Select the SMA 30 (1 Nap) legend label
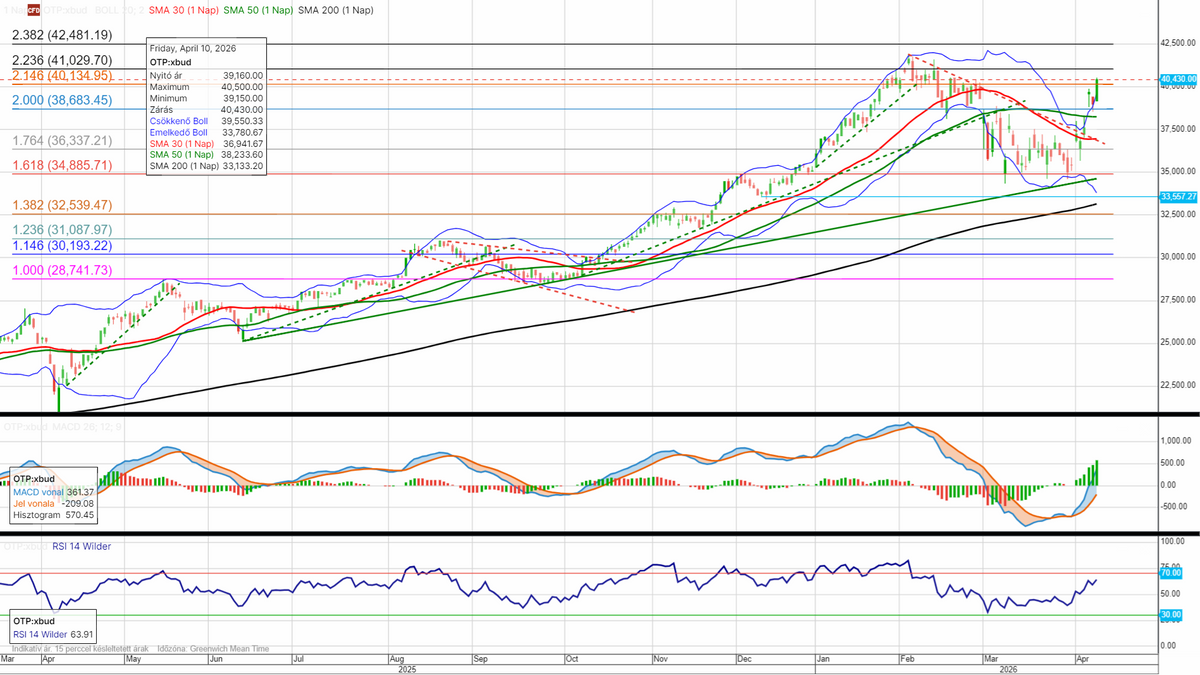1200x675 pixels. pyautogui.click(x=184, y=11)
